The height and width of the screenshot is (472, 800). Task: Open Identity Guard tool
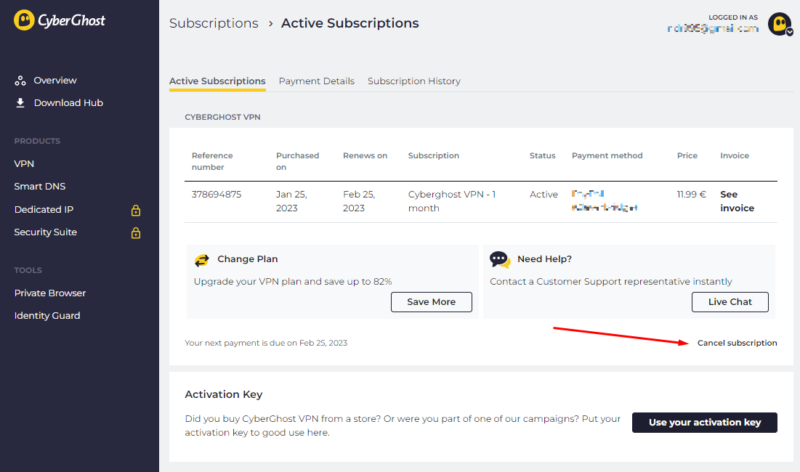(x=47, y=316)
